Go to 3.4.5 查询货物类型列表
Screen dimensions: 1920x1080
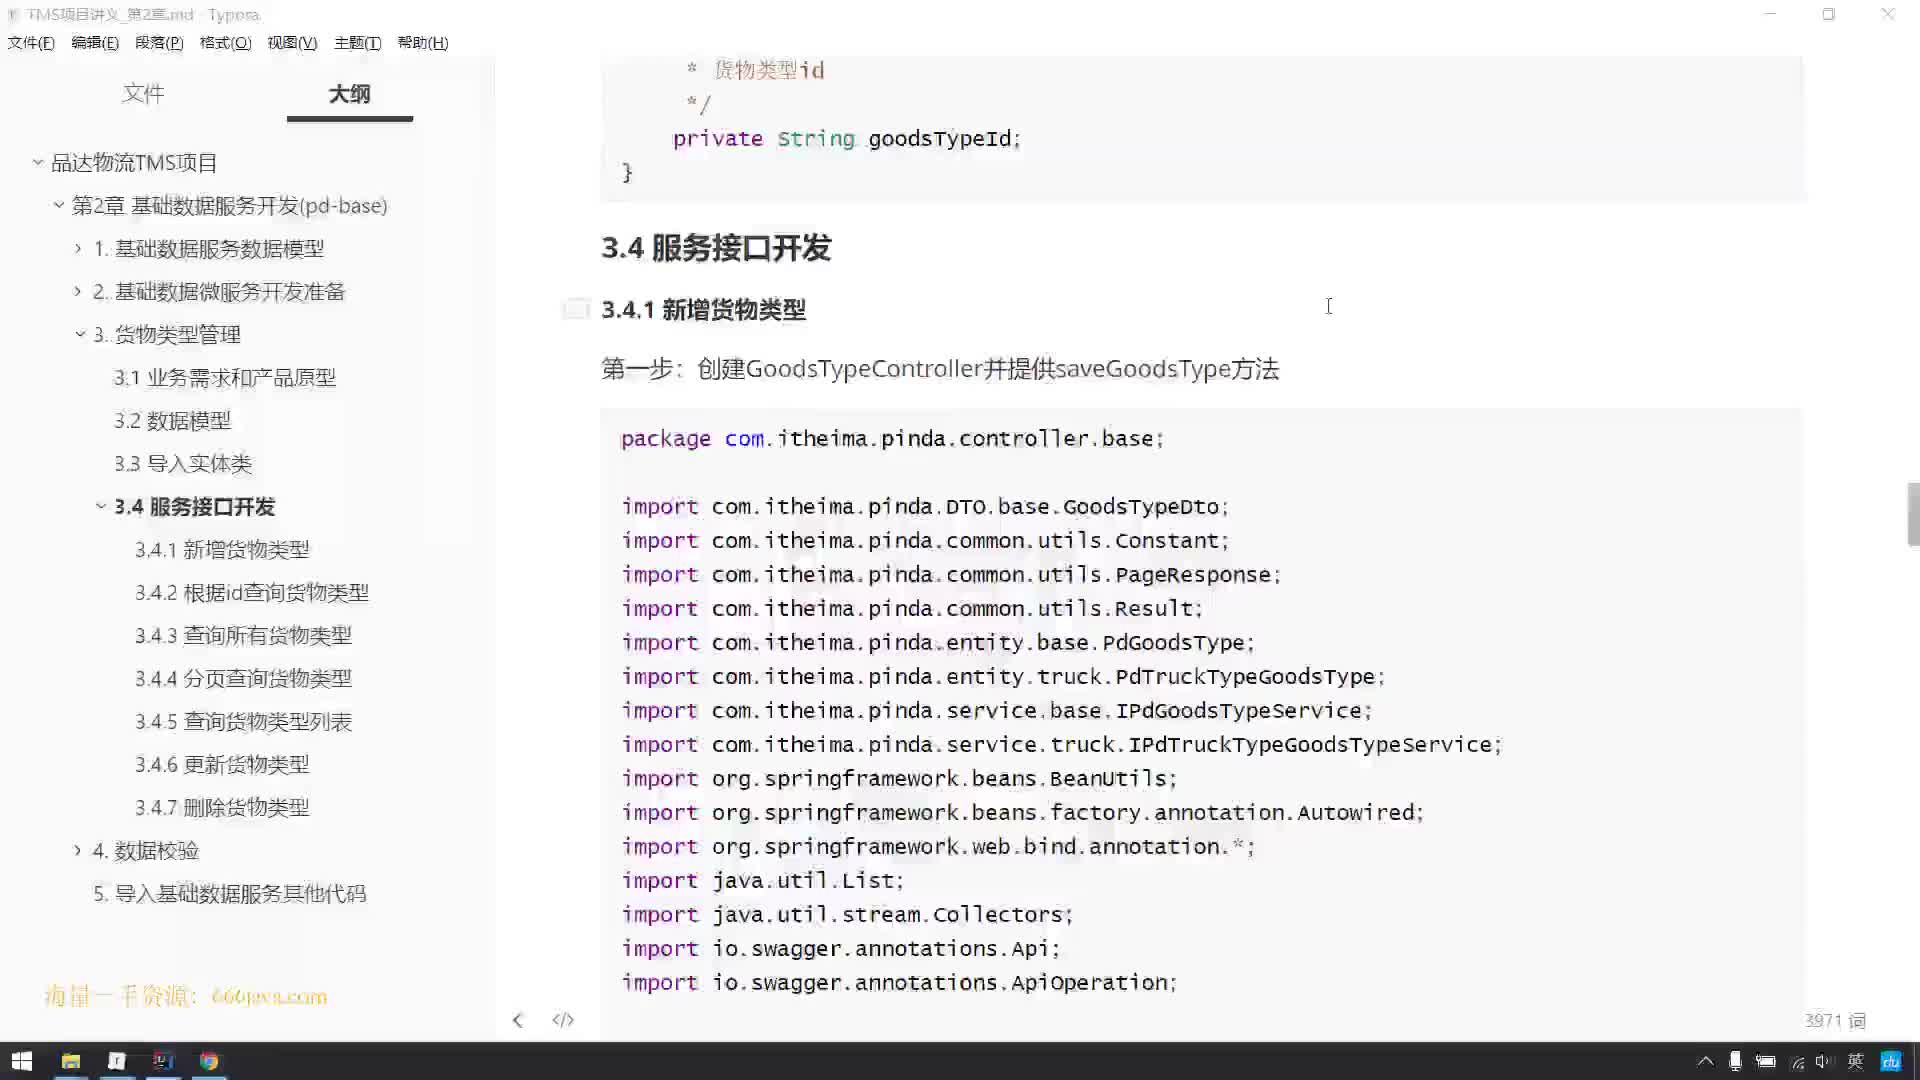click(x=243, y=722)
